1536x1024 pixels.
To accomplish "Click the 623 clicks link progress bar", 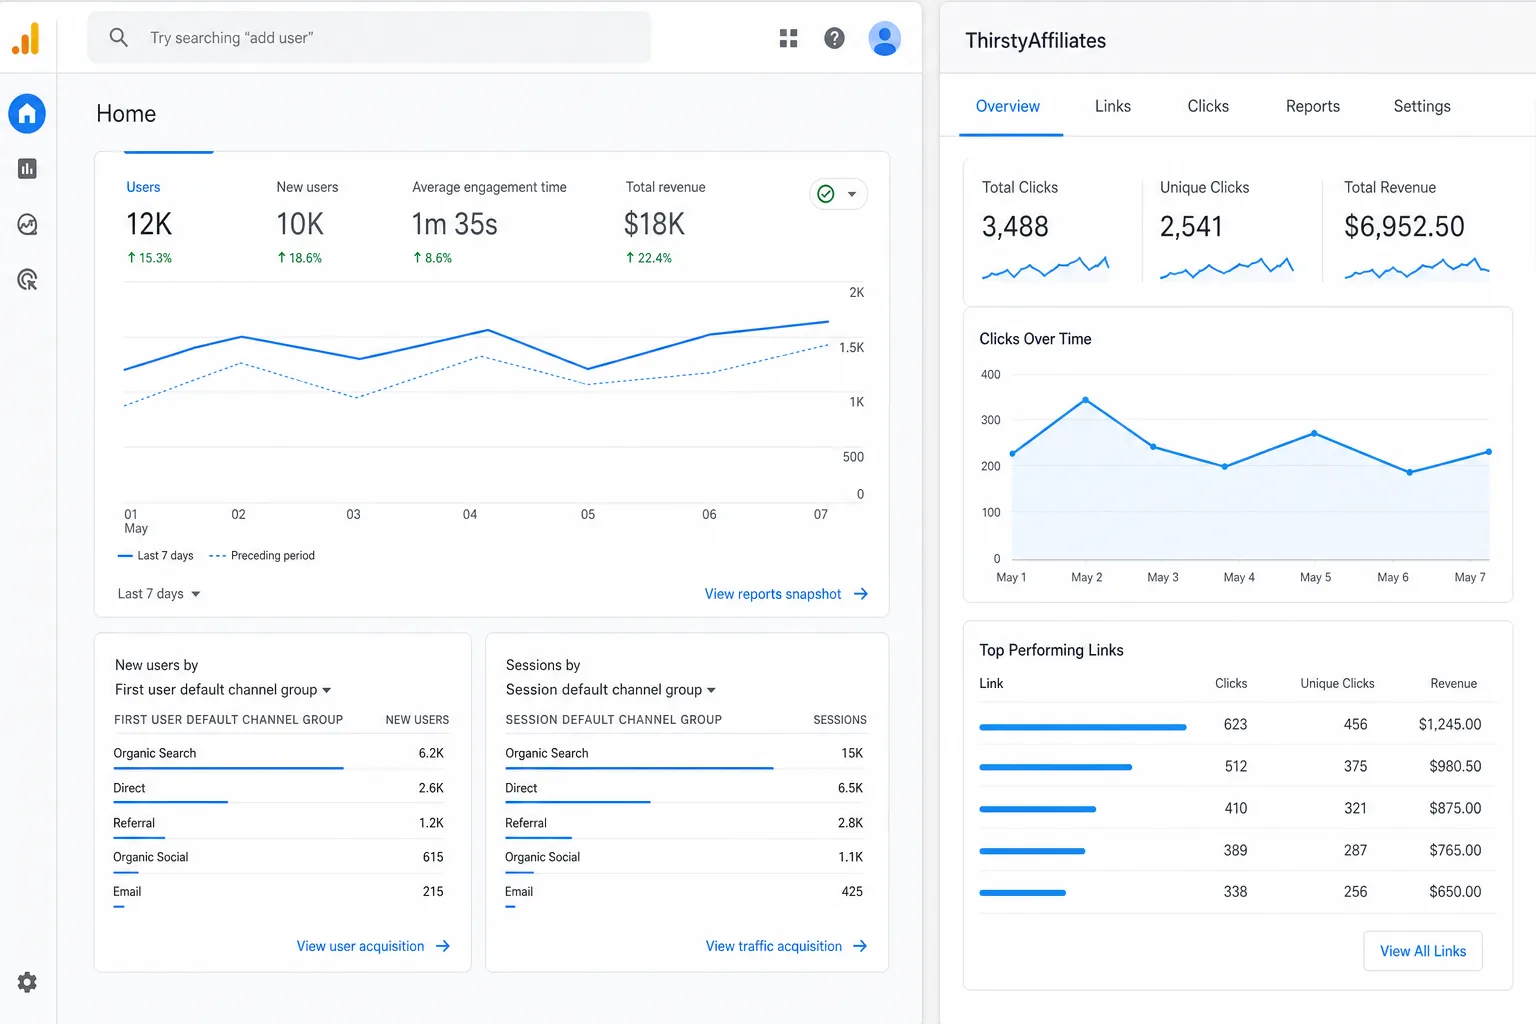I will pos(1083,727).
